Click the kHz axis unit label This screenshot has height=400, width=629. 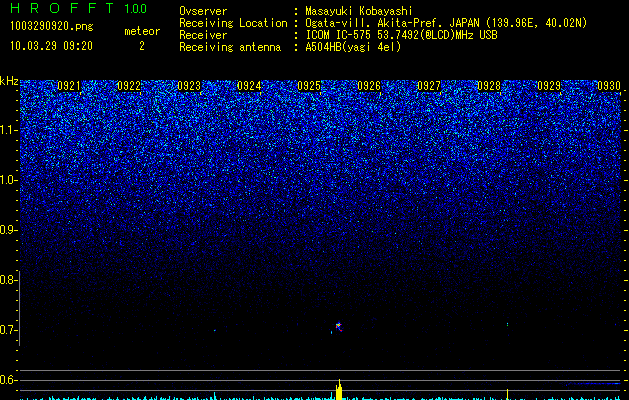9,81
